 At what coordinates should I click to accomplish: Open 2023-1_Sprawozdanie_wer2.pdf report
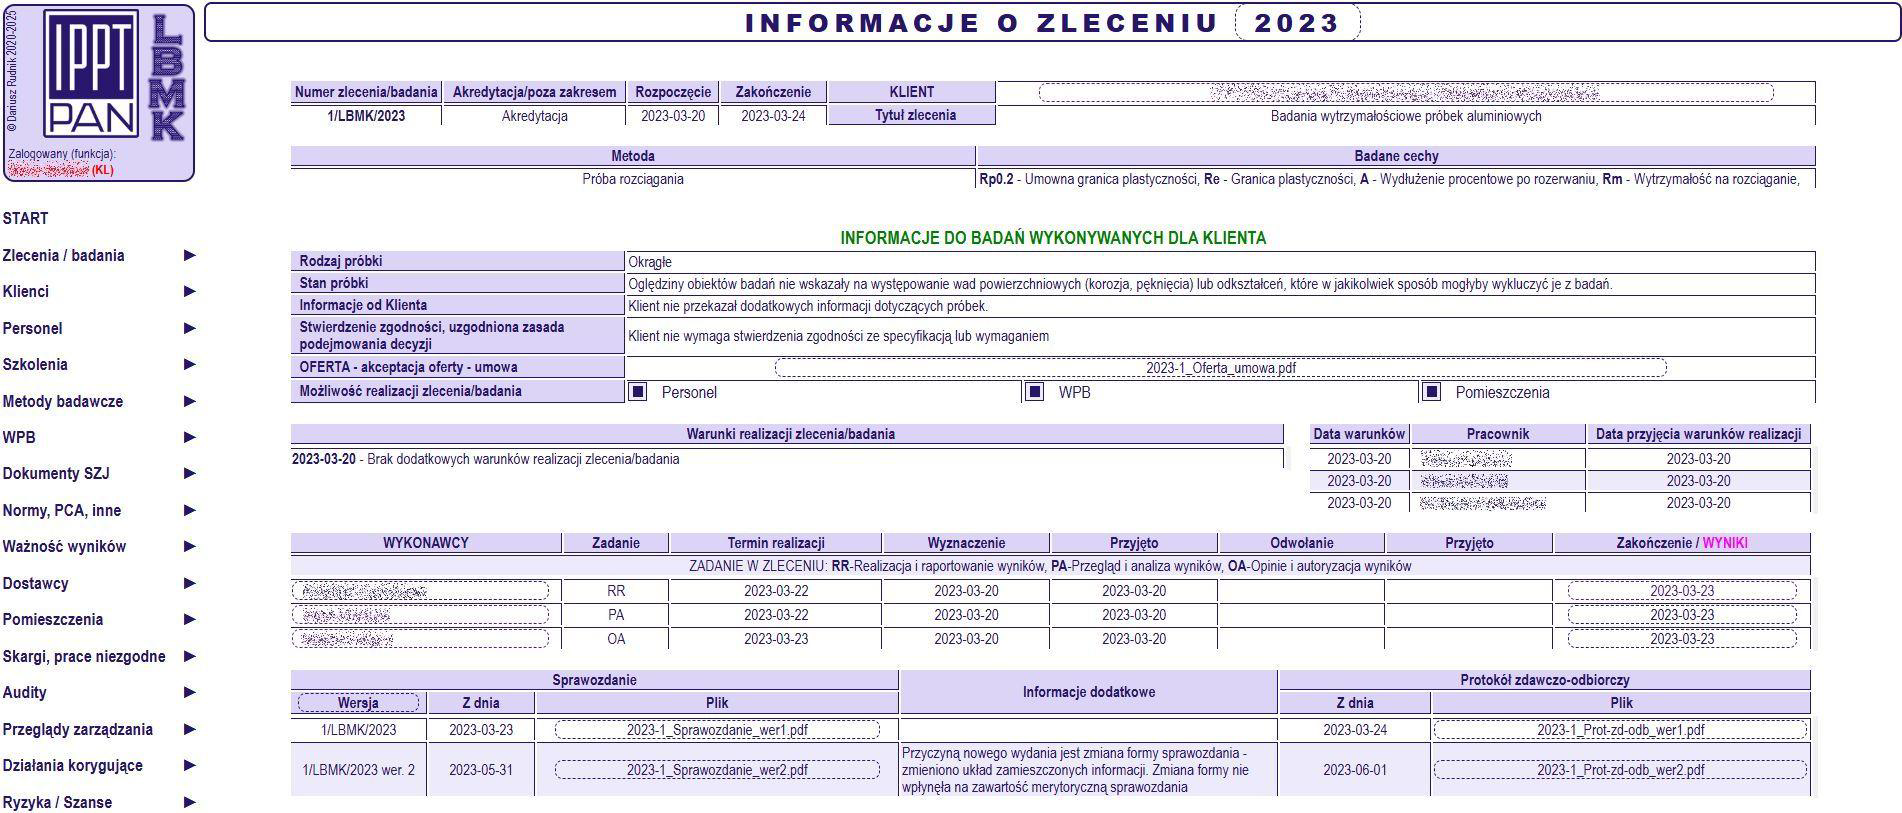click(717, 770)
